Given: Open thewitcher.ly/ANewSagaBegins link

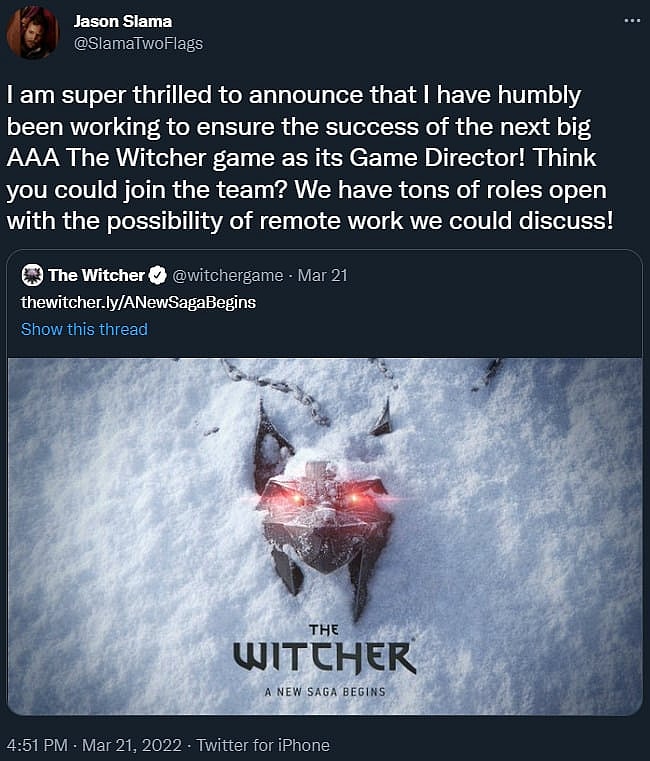Looking at the screenshot, I should (138, 302).
